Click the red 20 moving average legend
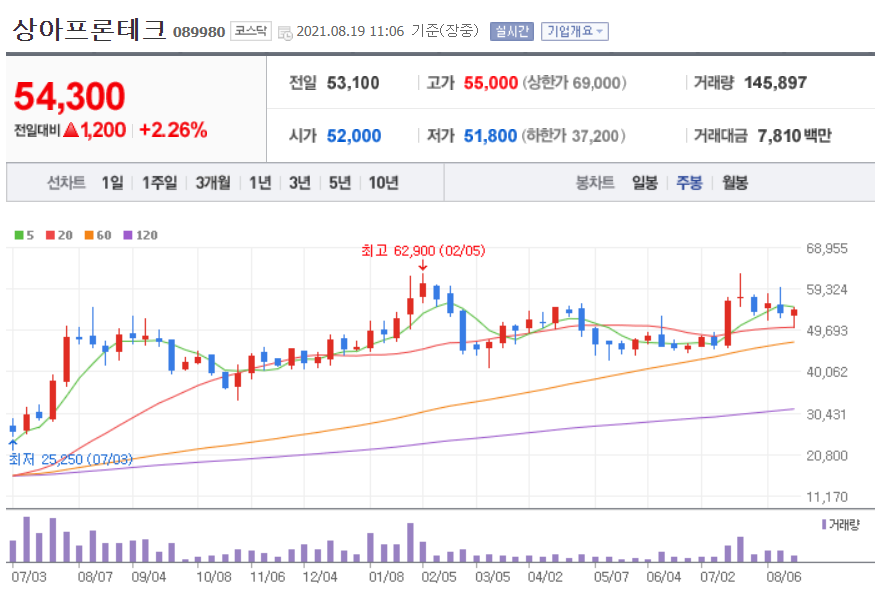875x590 pixels. point(59,235)
